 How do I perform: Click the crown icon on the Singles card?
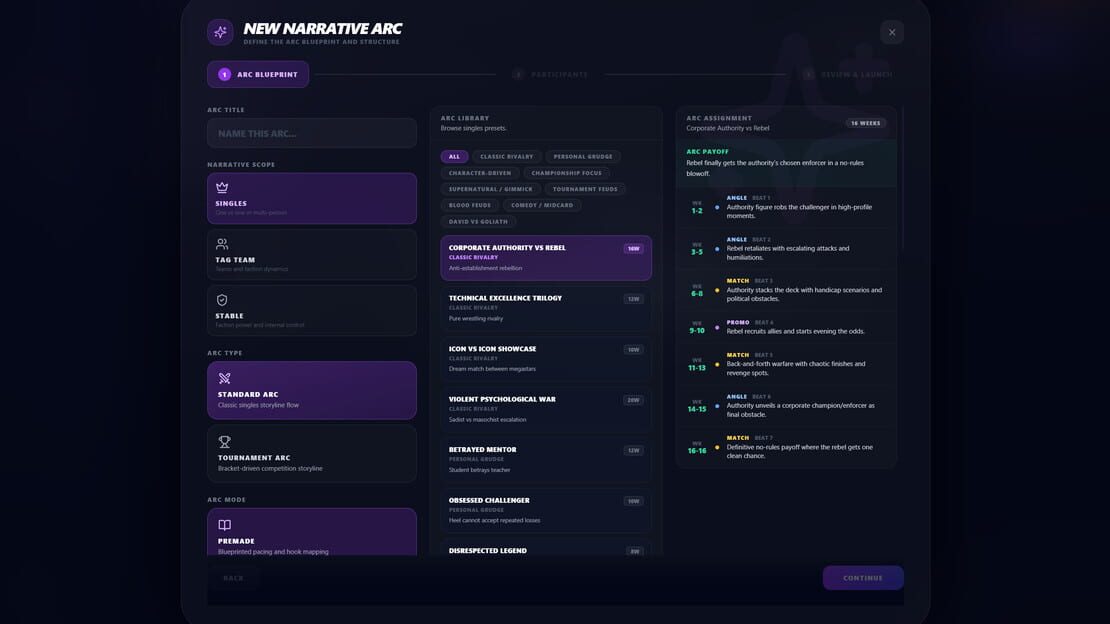click(222, 188)
